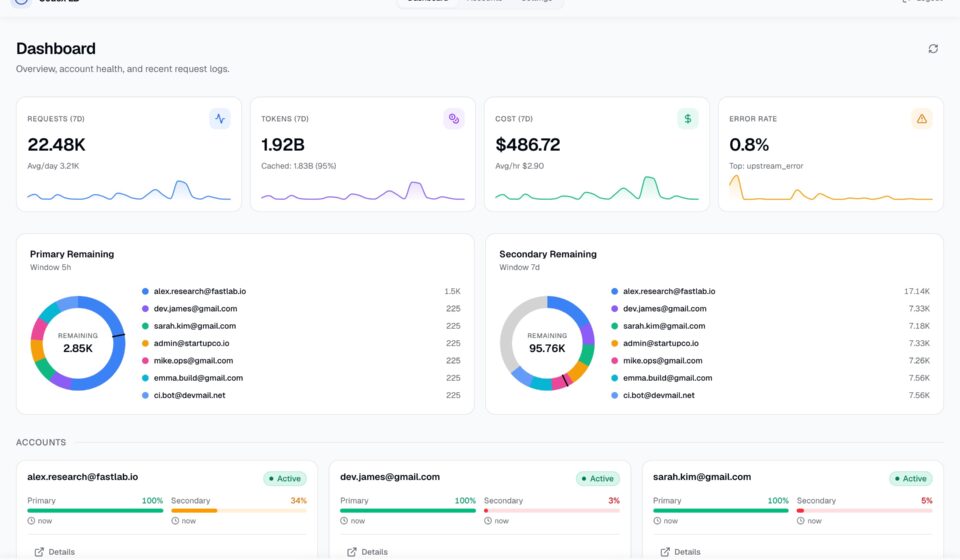
Task: Click the 1.92B tokens value
Action: tap(283, 145)
